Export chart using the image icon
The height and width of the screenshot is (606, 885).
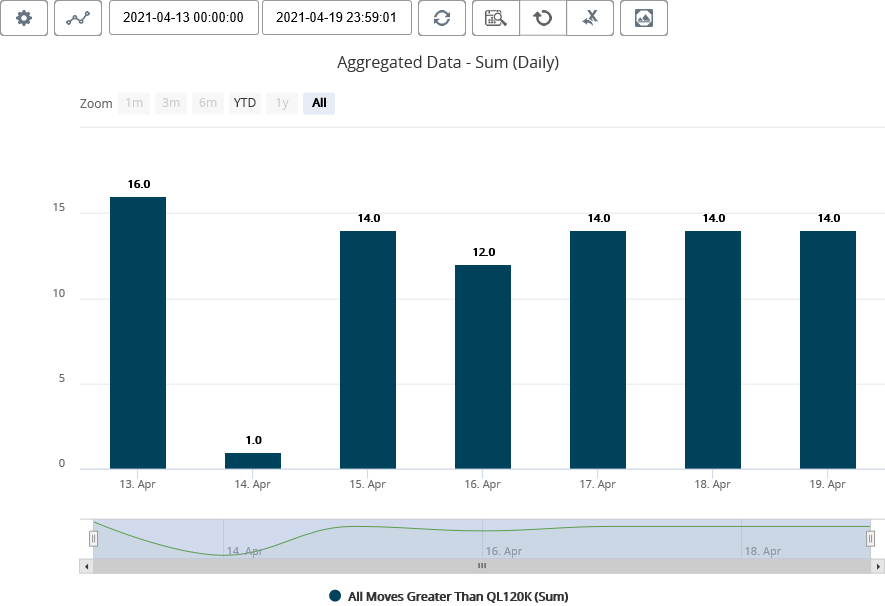tap(644, 18)
